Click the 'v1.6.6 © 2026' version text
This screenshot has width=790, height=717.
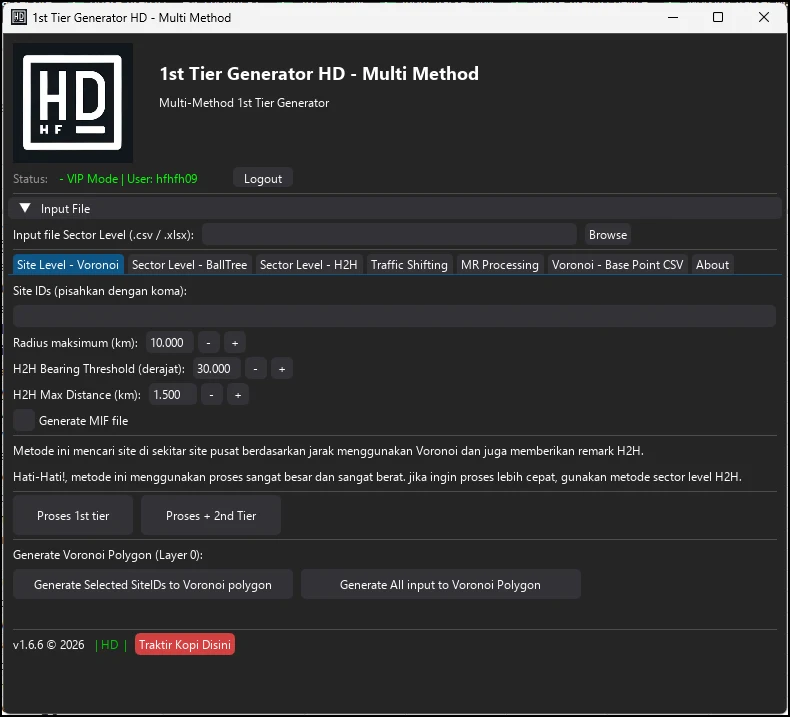point(49,644)
